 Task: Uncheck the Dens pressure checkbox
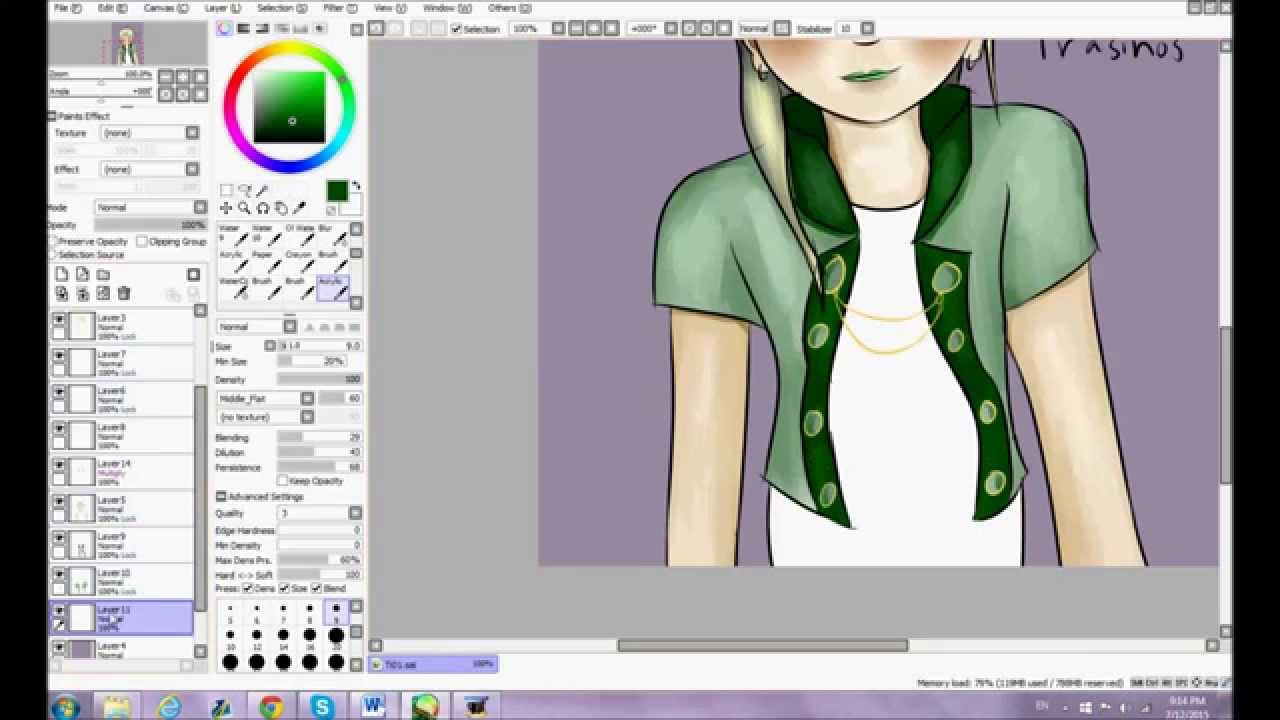click(248, 588)
